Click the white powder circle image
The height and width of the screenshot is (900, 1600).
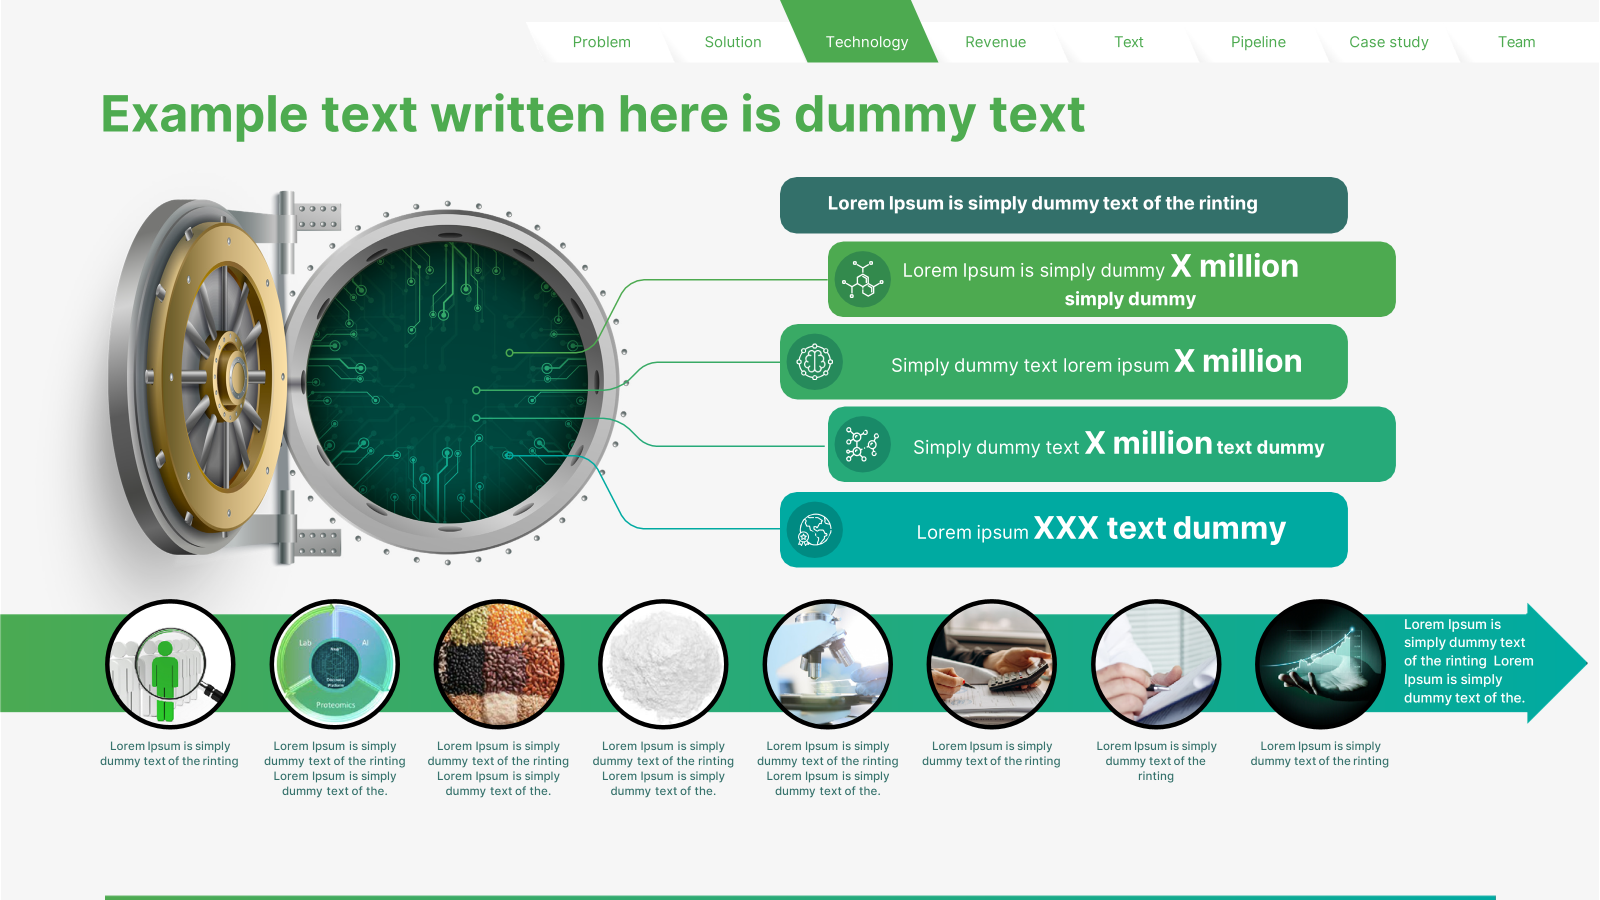(x=663, y=664)
